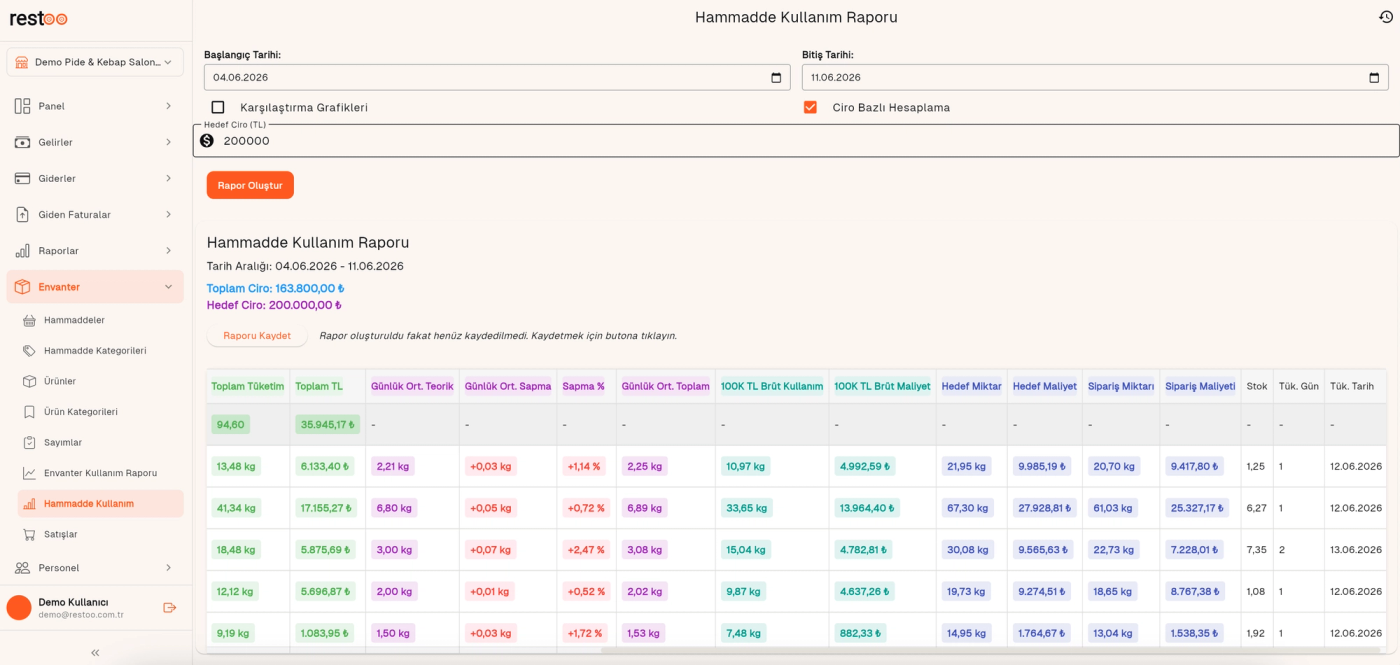Open the calendar picker in Başlangıç Tarihi

click(x=776, y=77)
